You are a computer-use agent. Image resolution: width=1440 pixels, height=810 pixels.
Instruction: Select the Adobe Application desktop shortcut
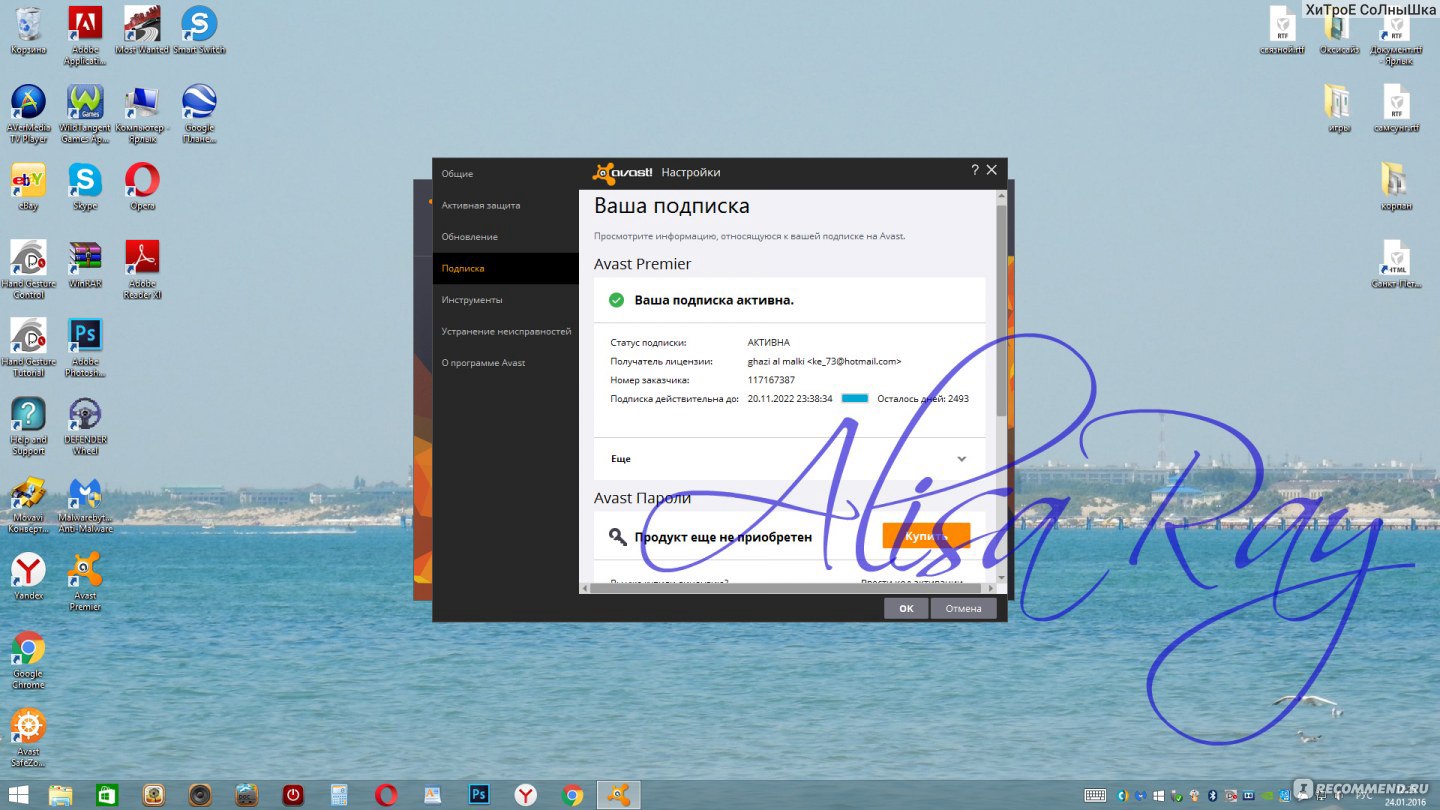pos(85,36)
